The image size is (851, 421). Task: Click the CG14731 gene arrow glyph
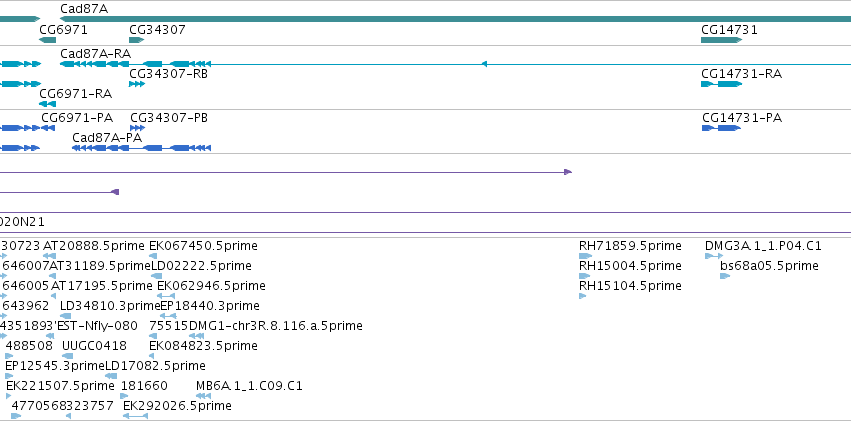[721, 40]
